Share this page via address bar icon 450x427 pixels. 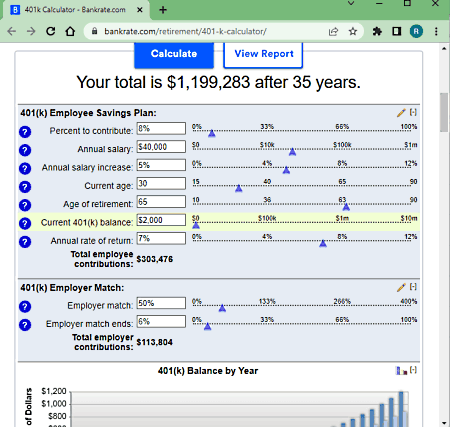[333, 31]
